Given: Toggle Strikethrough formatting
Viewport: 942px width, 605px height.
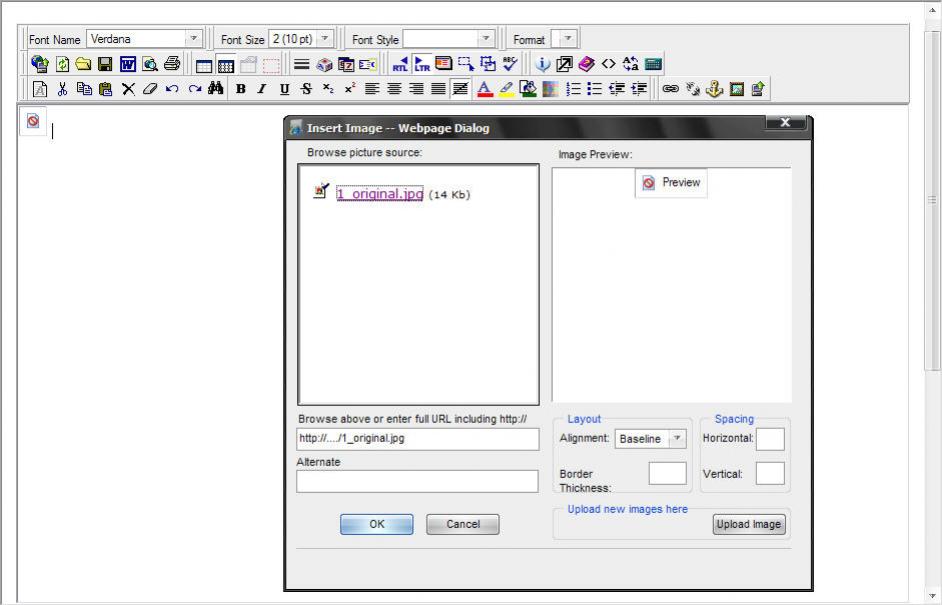Looking at the screenshot, I should (306, 89).
